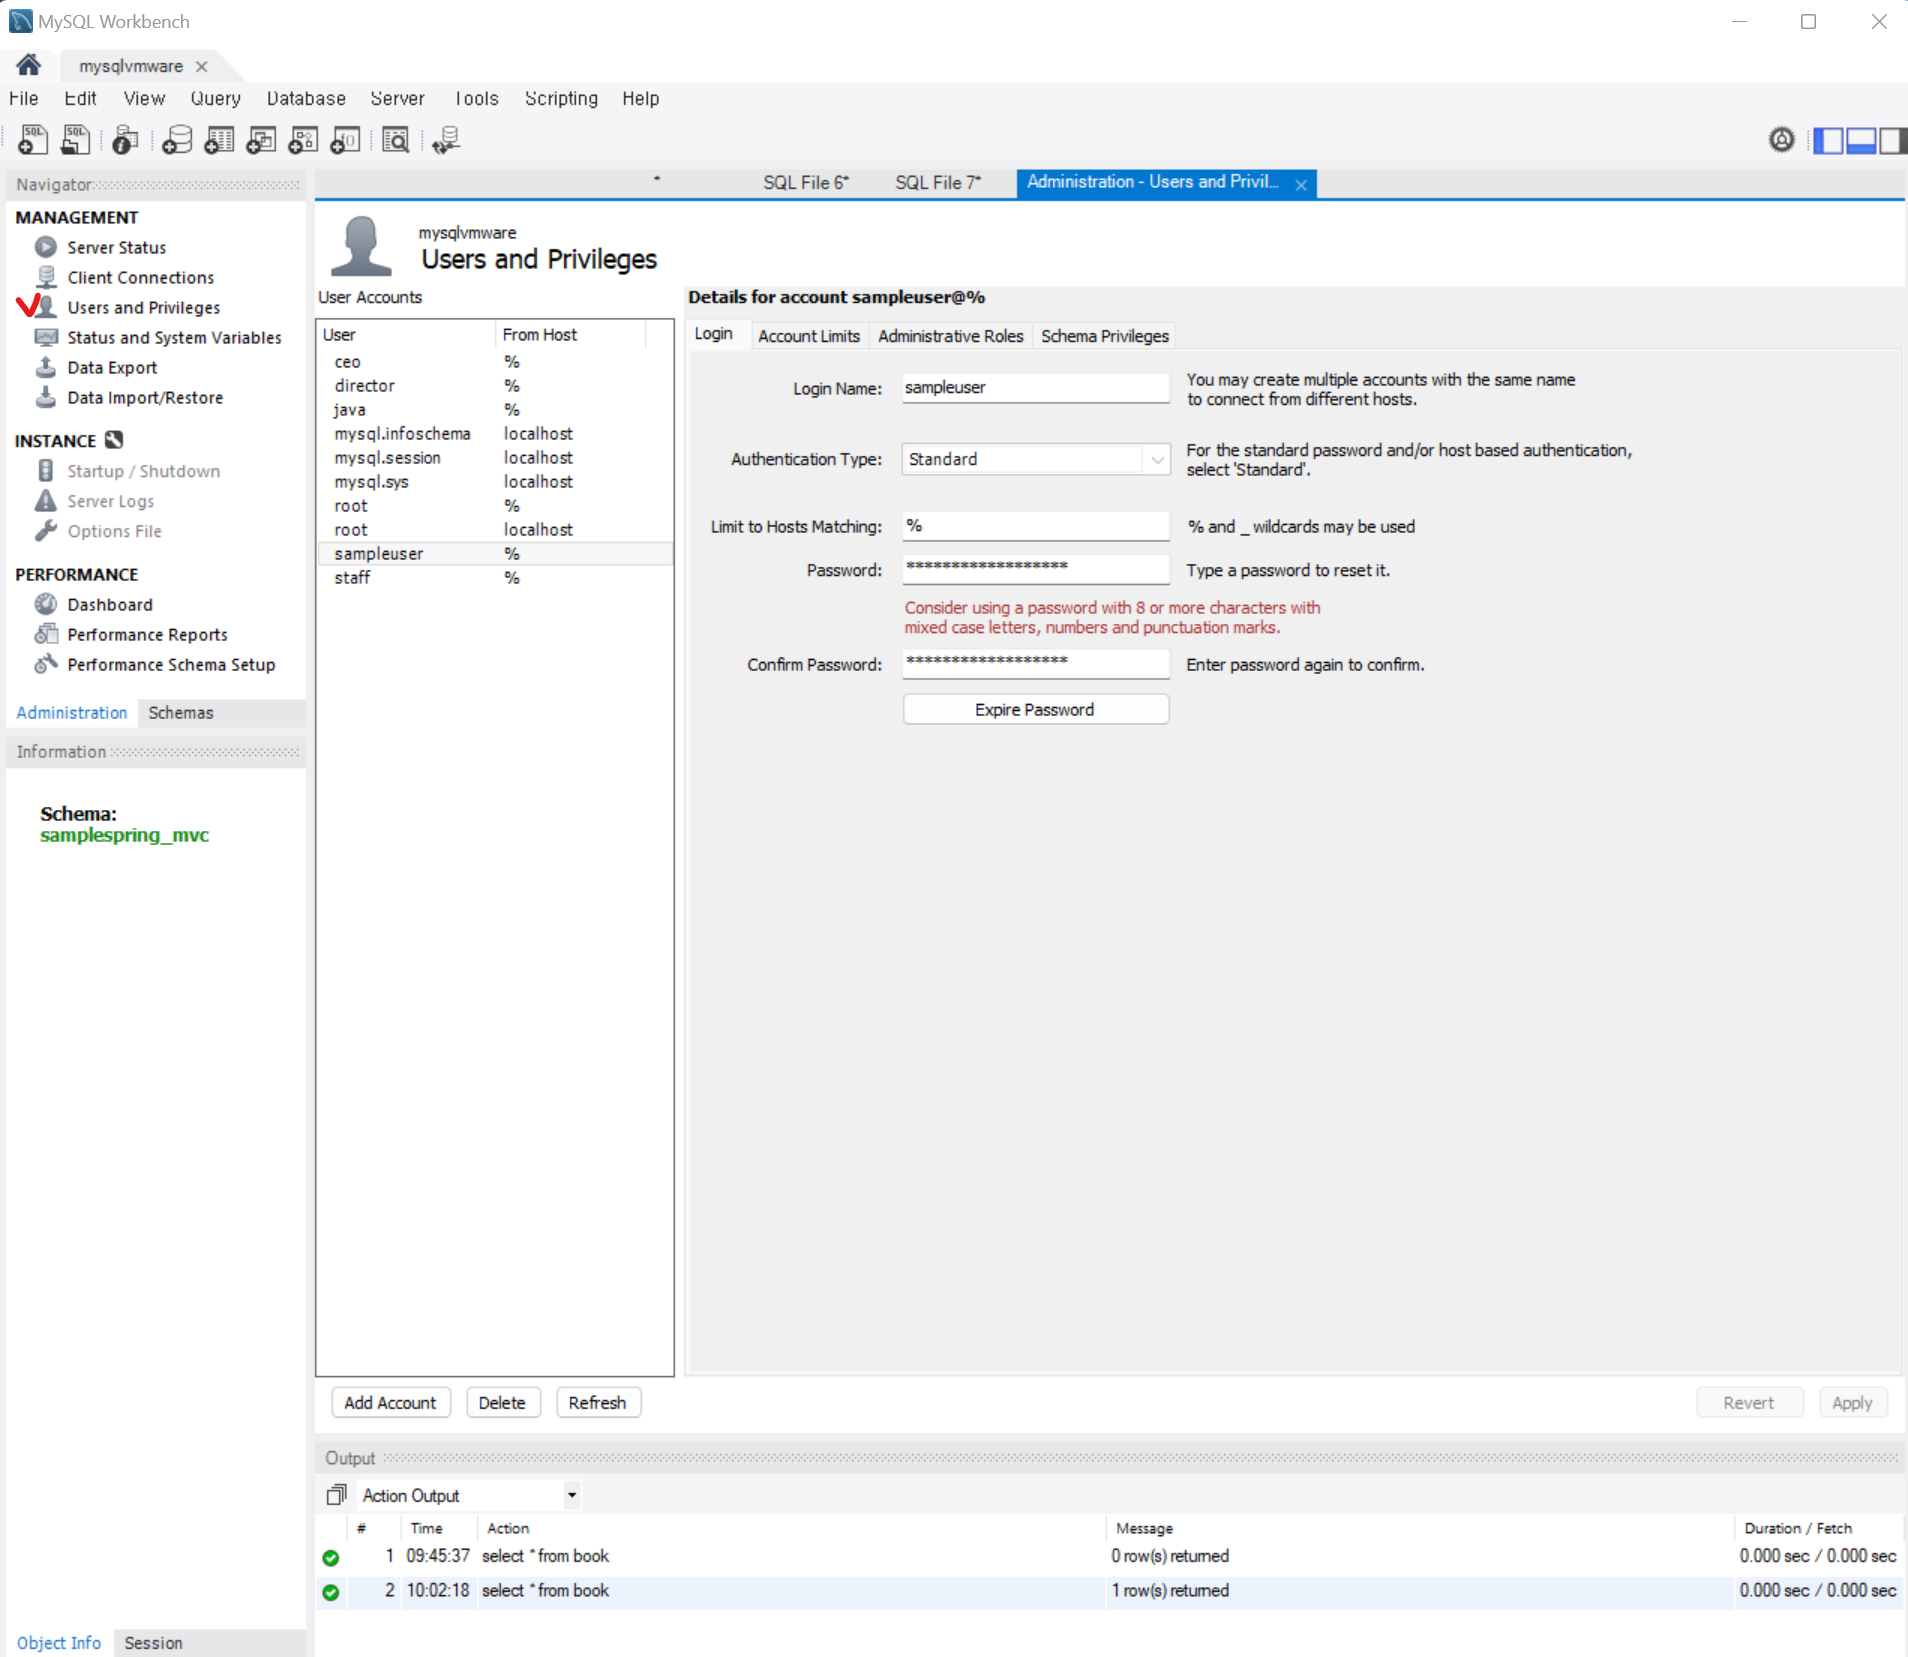Reconnect to DBMS toolbar icon
The height and width of the screenshot is (1657, 1908).
446,140
